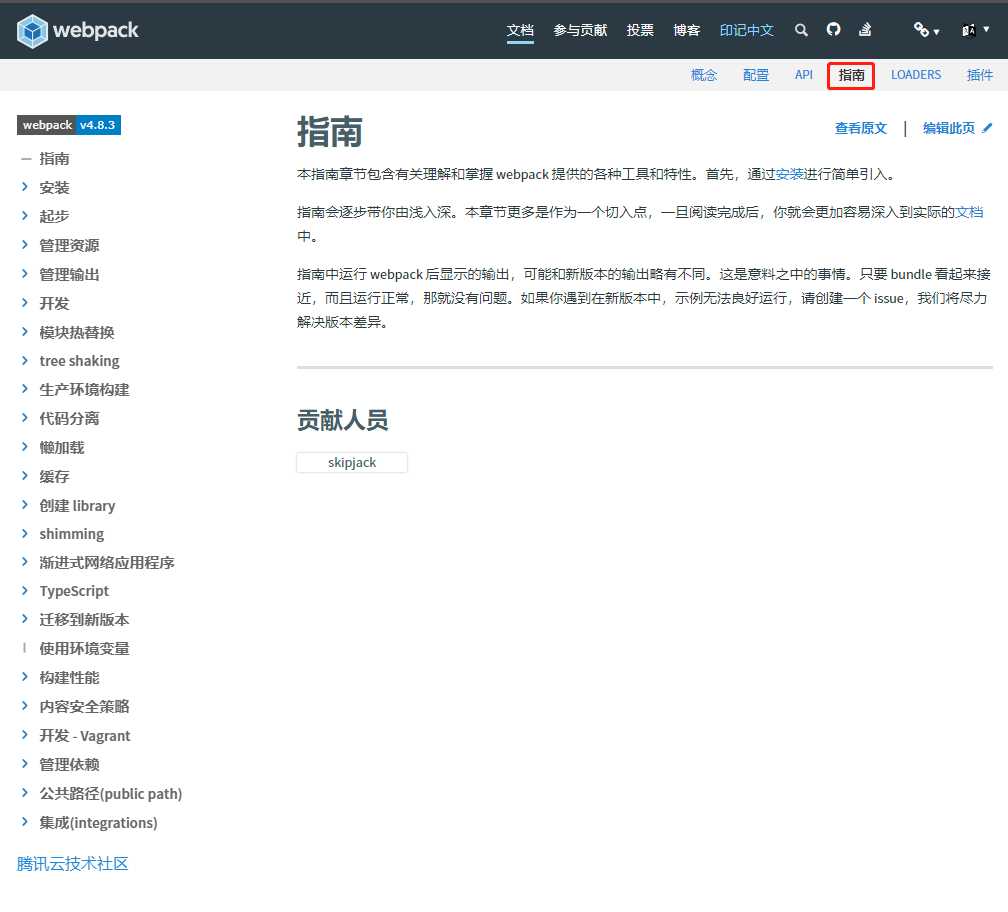Viewport: 1008px width, 912px height.
Task: Open the 迁移到新版本 sidebar item
Action: point(84,620)
